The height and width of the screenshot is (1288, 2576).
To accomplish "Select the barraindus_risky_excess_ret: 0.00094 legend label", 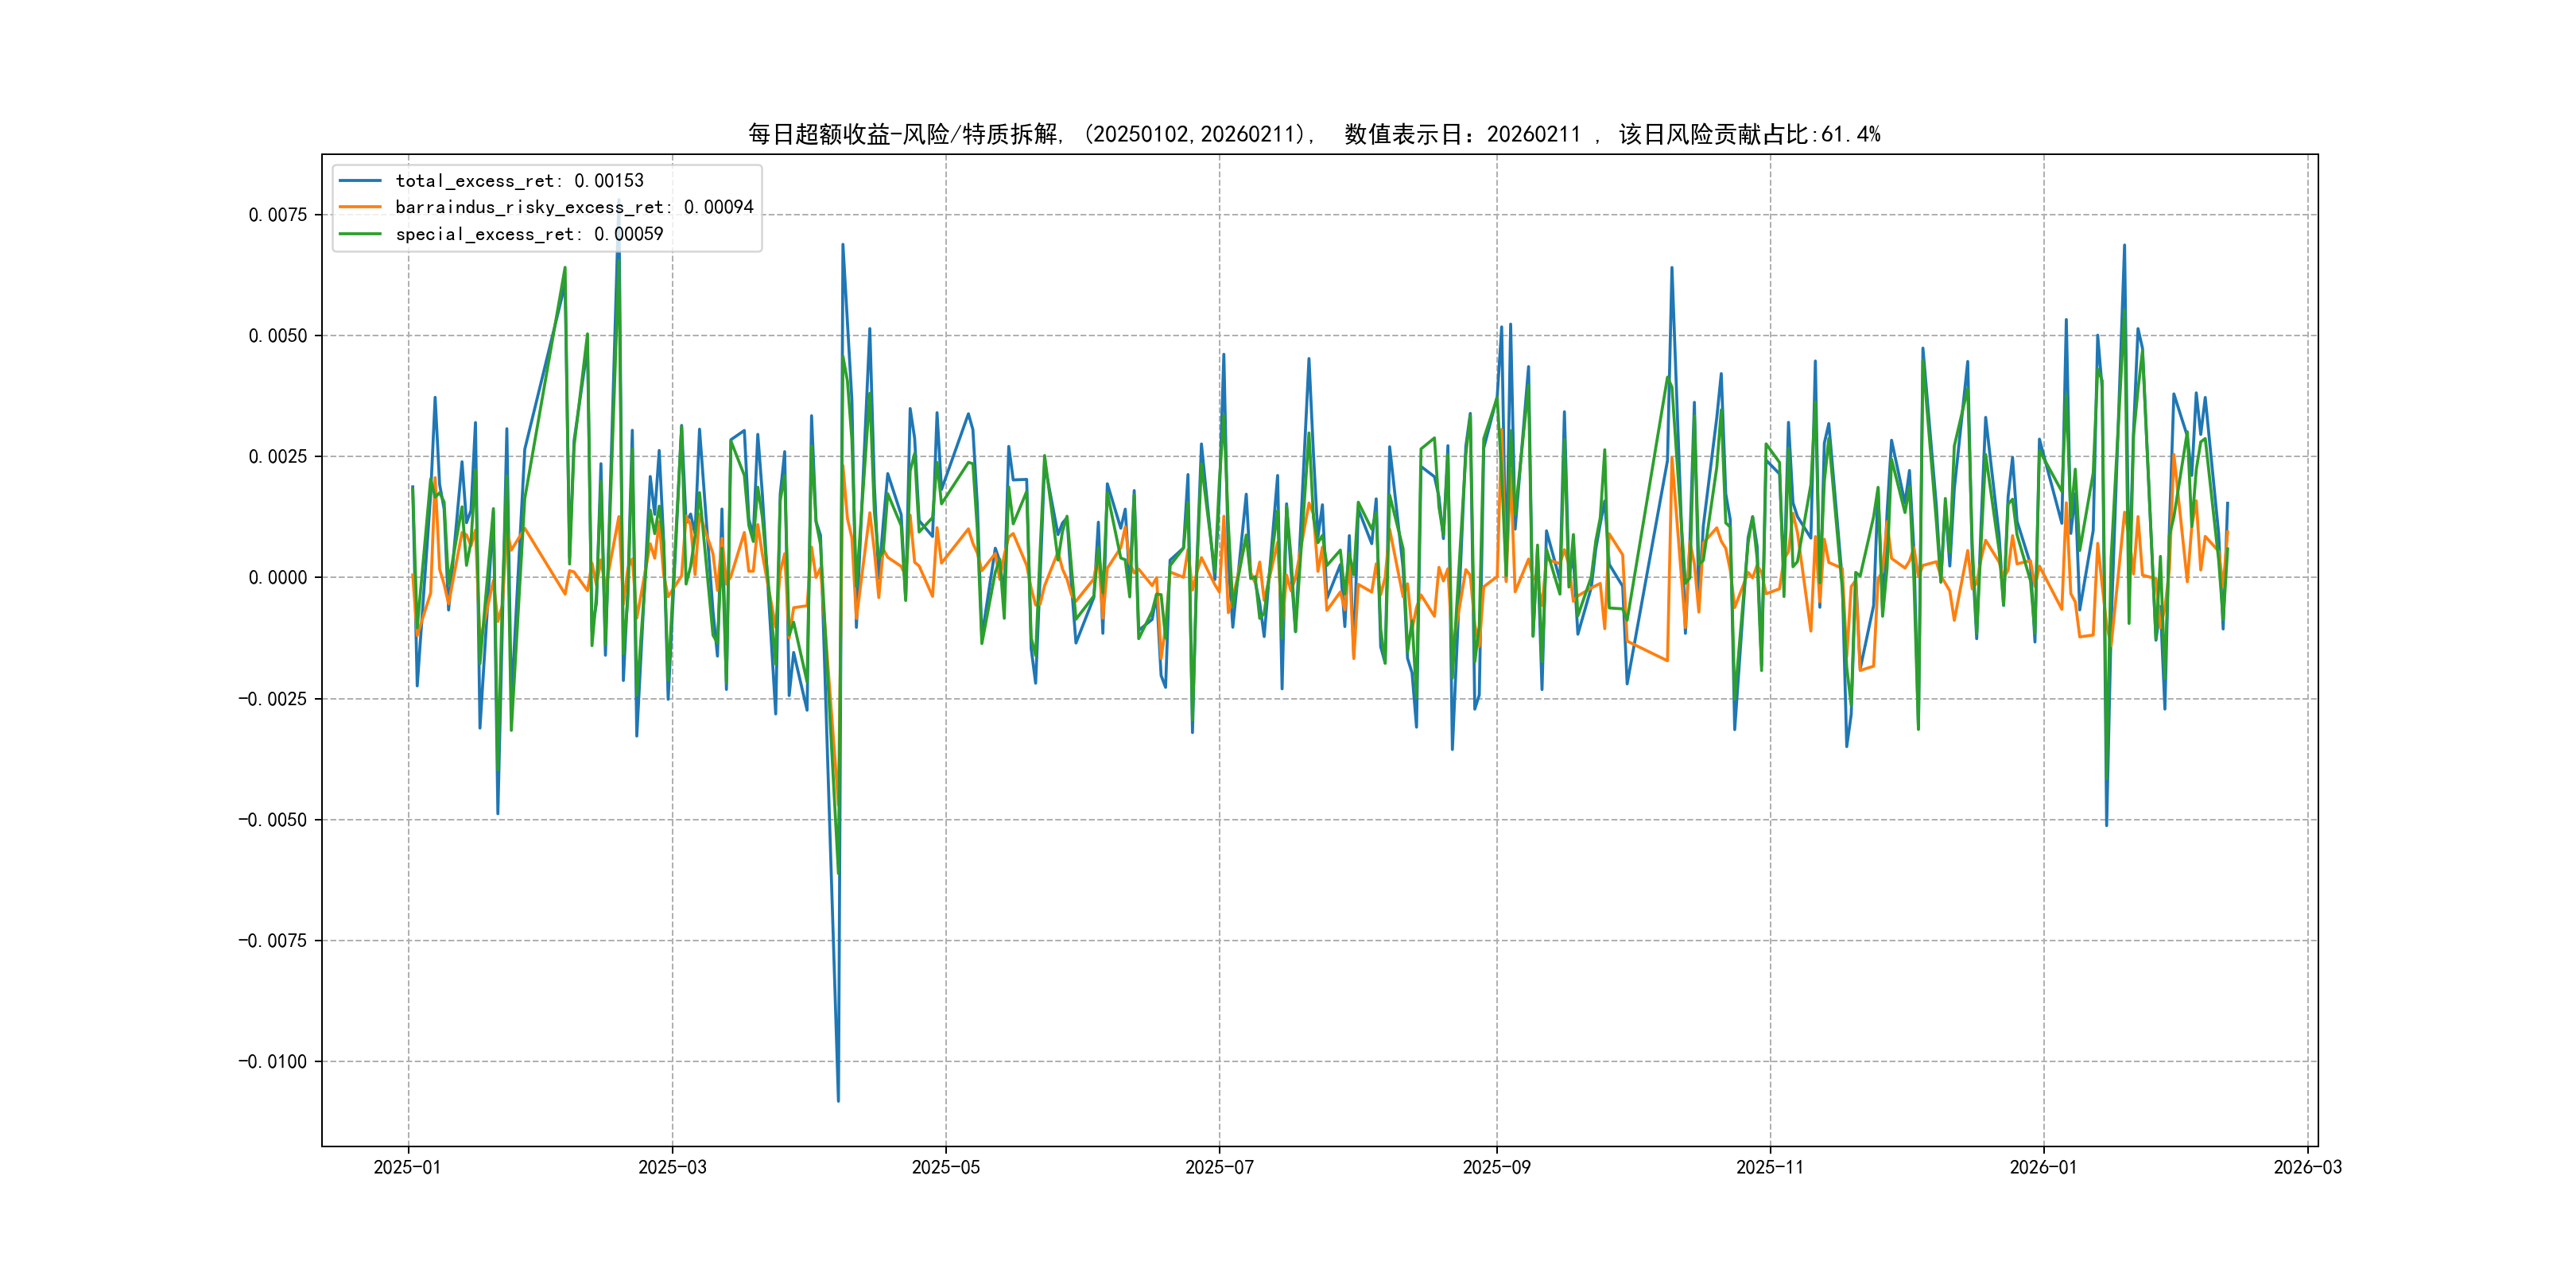I will 574,207.
